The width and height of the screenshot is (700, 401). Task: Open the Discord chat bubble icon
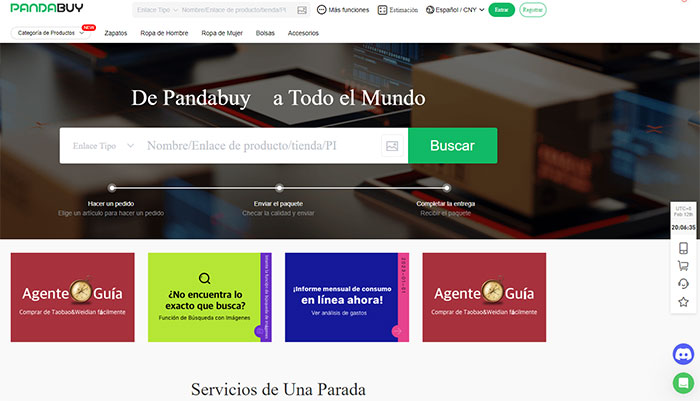coord(683,354)
